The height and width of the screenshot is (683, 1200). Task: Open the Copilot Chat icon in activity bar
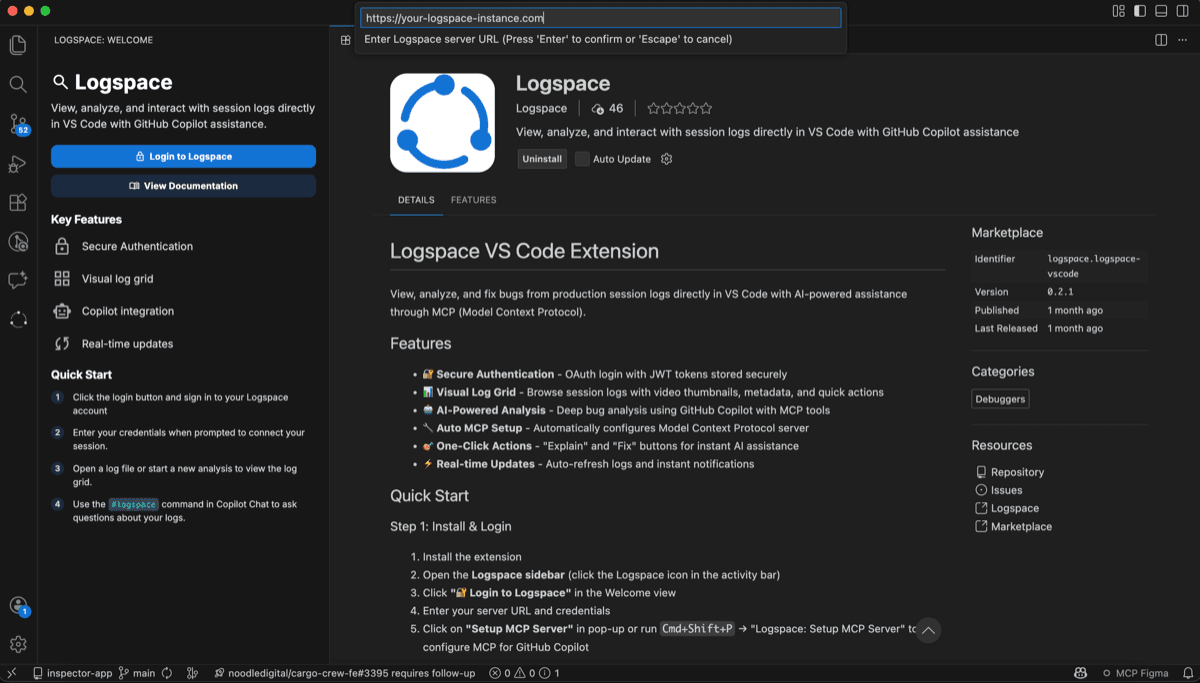pos(18,281)
